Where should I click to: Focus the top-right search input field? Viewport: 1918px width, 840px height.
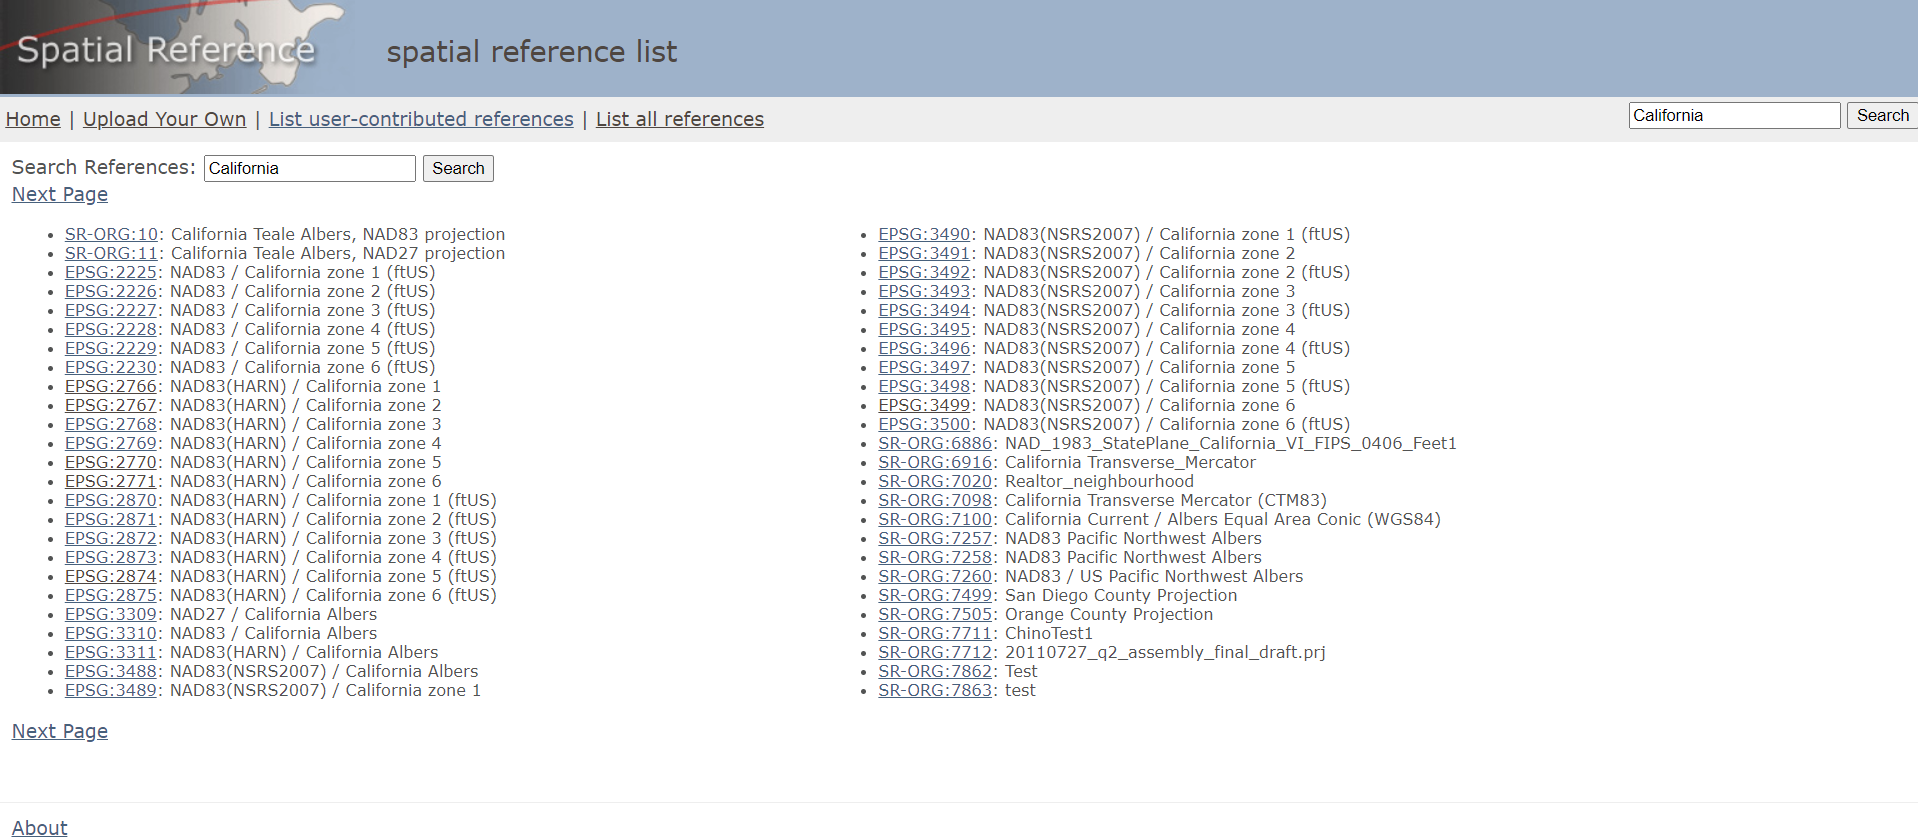(1733, 116)
